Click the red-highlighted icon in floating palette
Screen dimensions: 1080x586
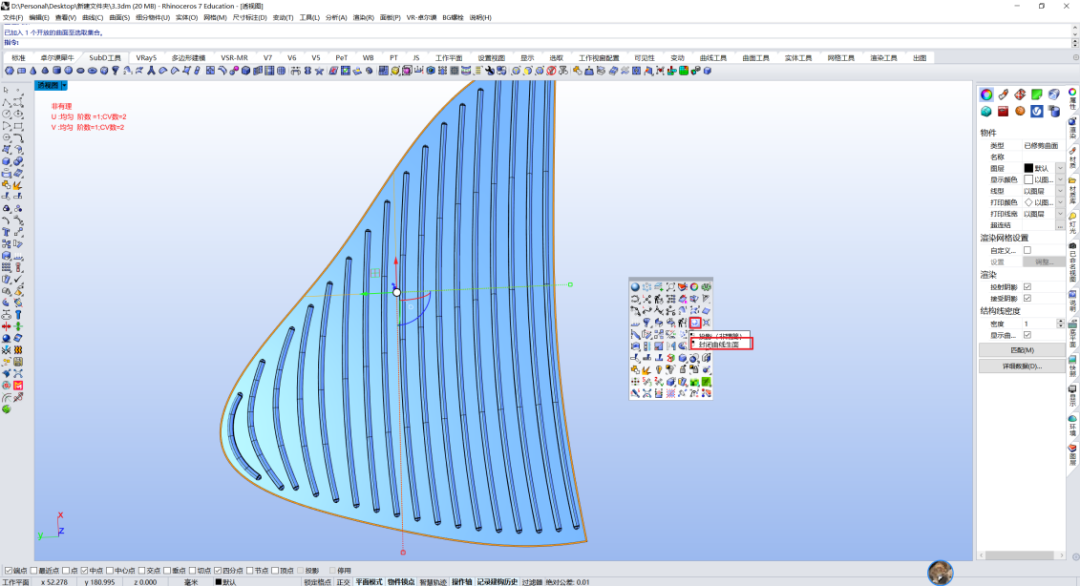click(695, 322)
